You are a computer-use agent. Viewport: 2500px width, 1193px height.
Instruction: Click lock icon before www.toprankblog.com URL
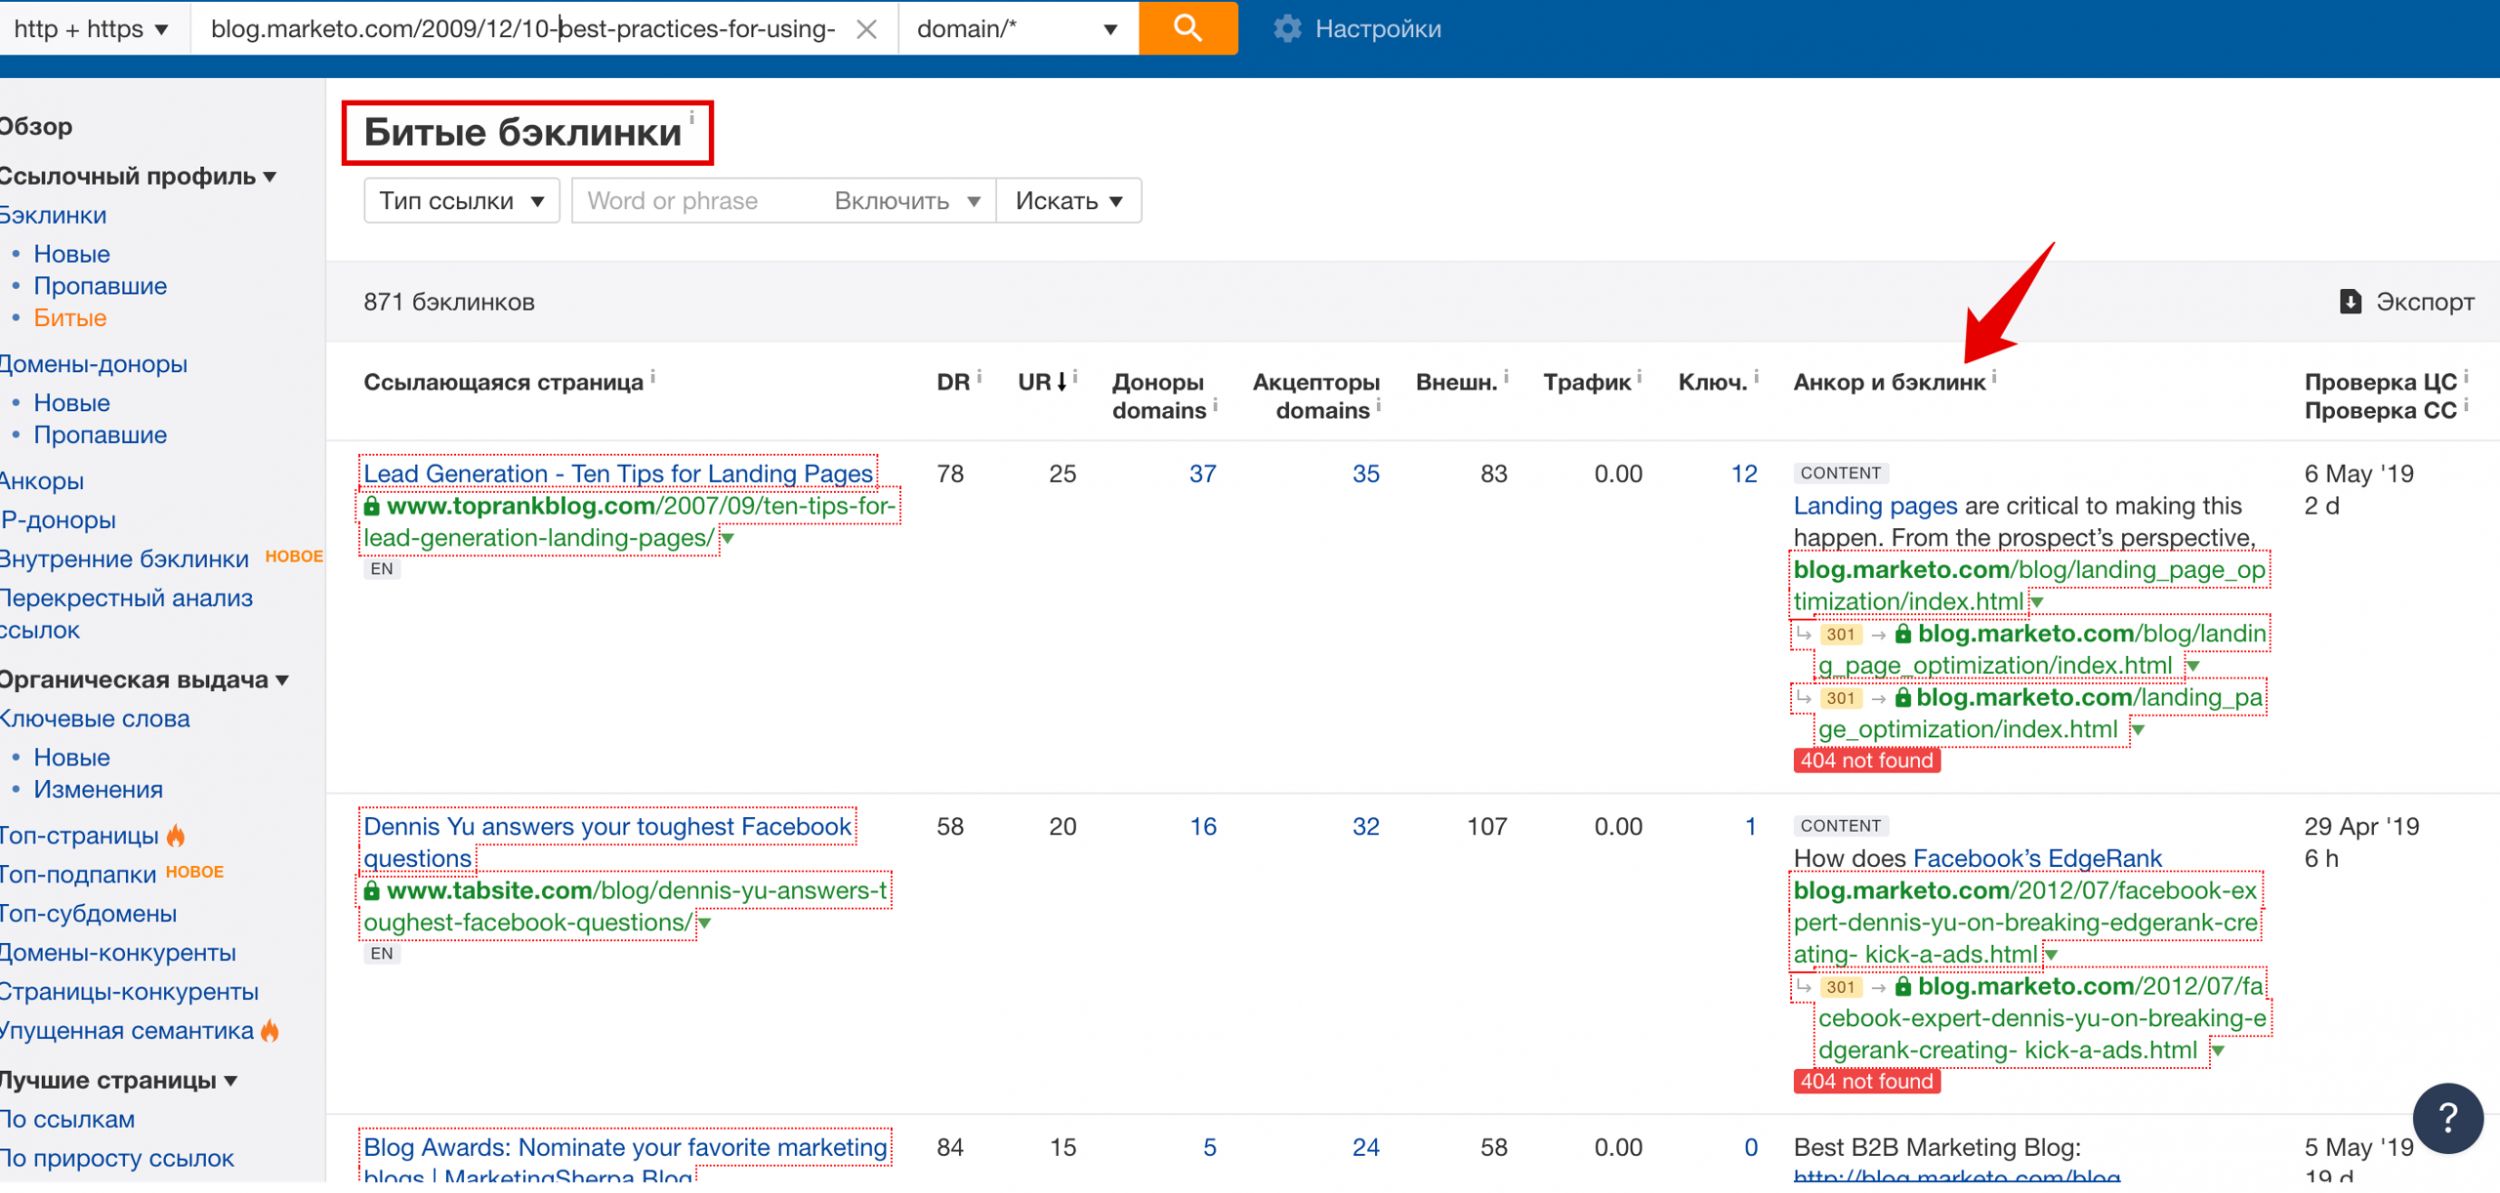coord(371,506)
